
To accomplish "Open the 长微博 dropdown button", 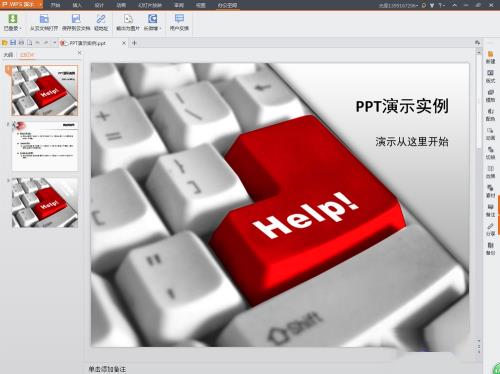I will click(152, 22).
